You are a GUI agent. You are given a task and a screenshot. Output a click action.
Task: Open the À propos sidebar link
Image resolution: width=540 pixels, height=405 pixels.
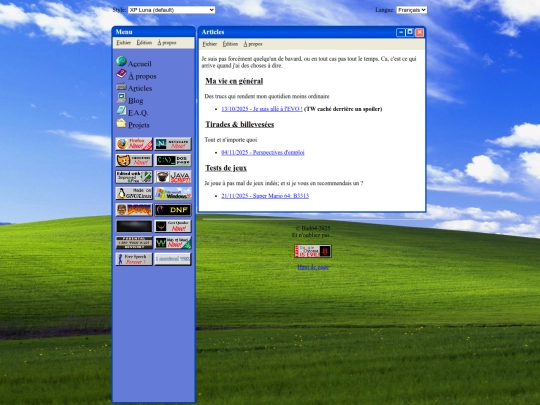point(142,76)
